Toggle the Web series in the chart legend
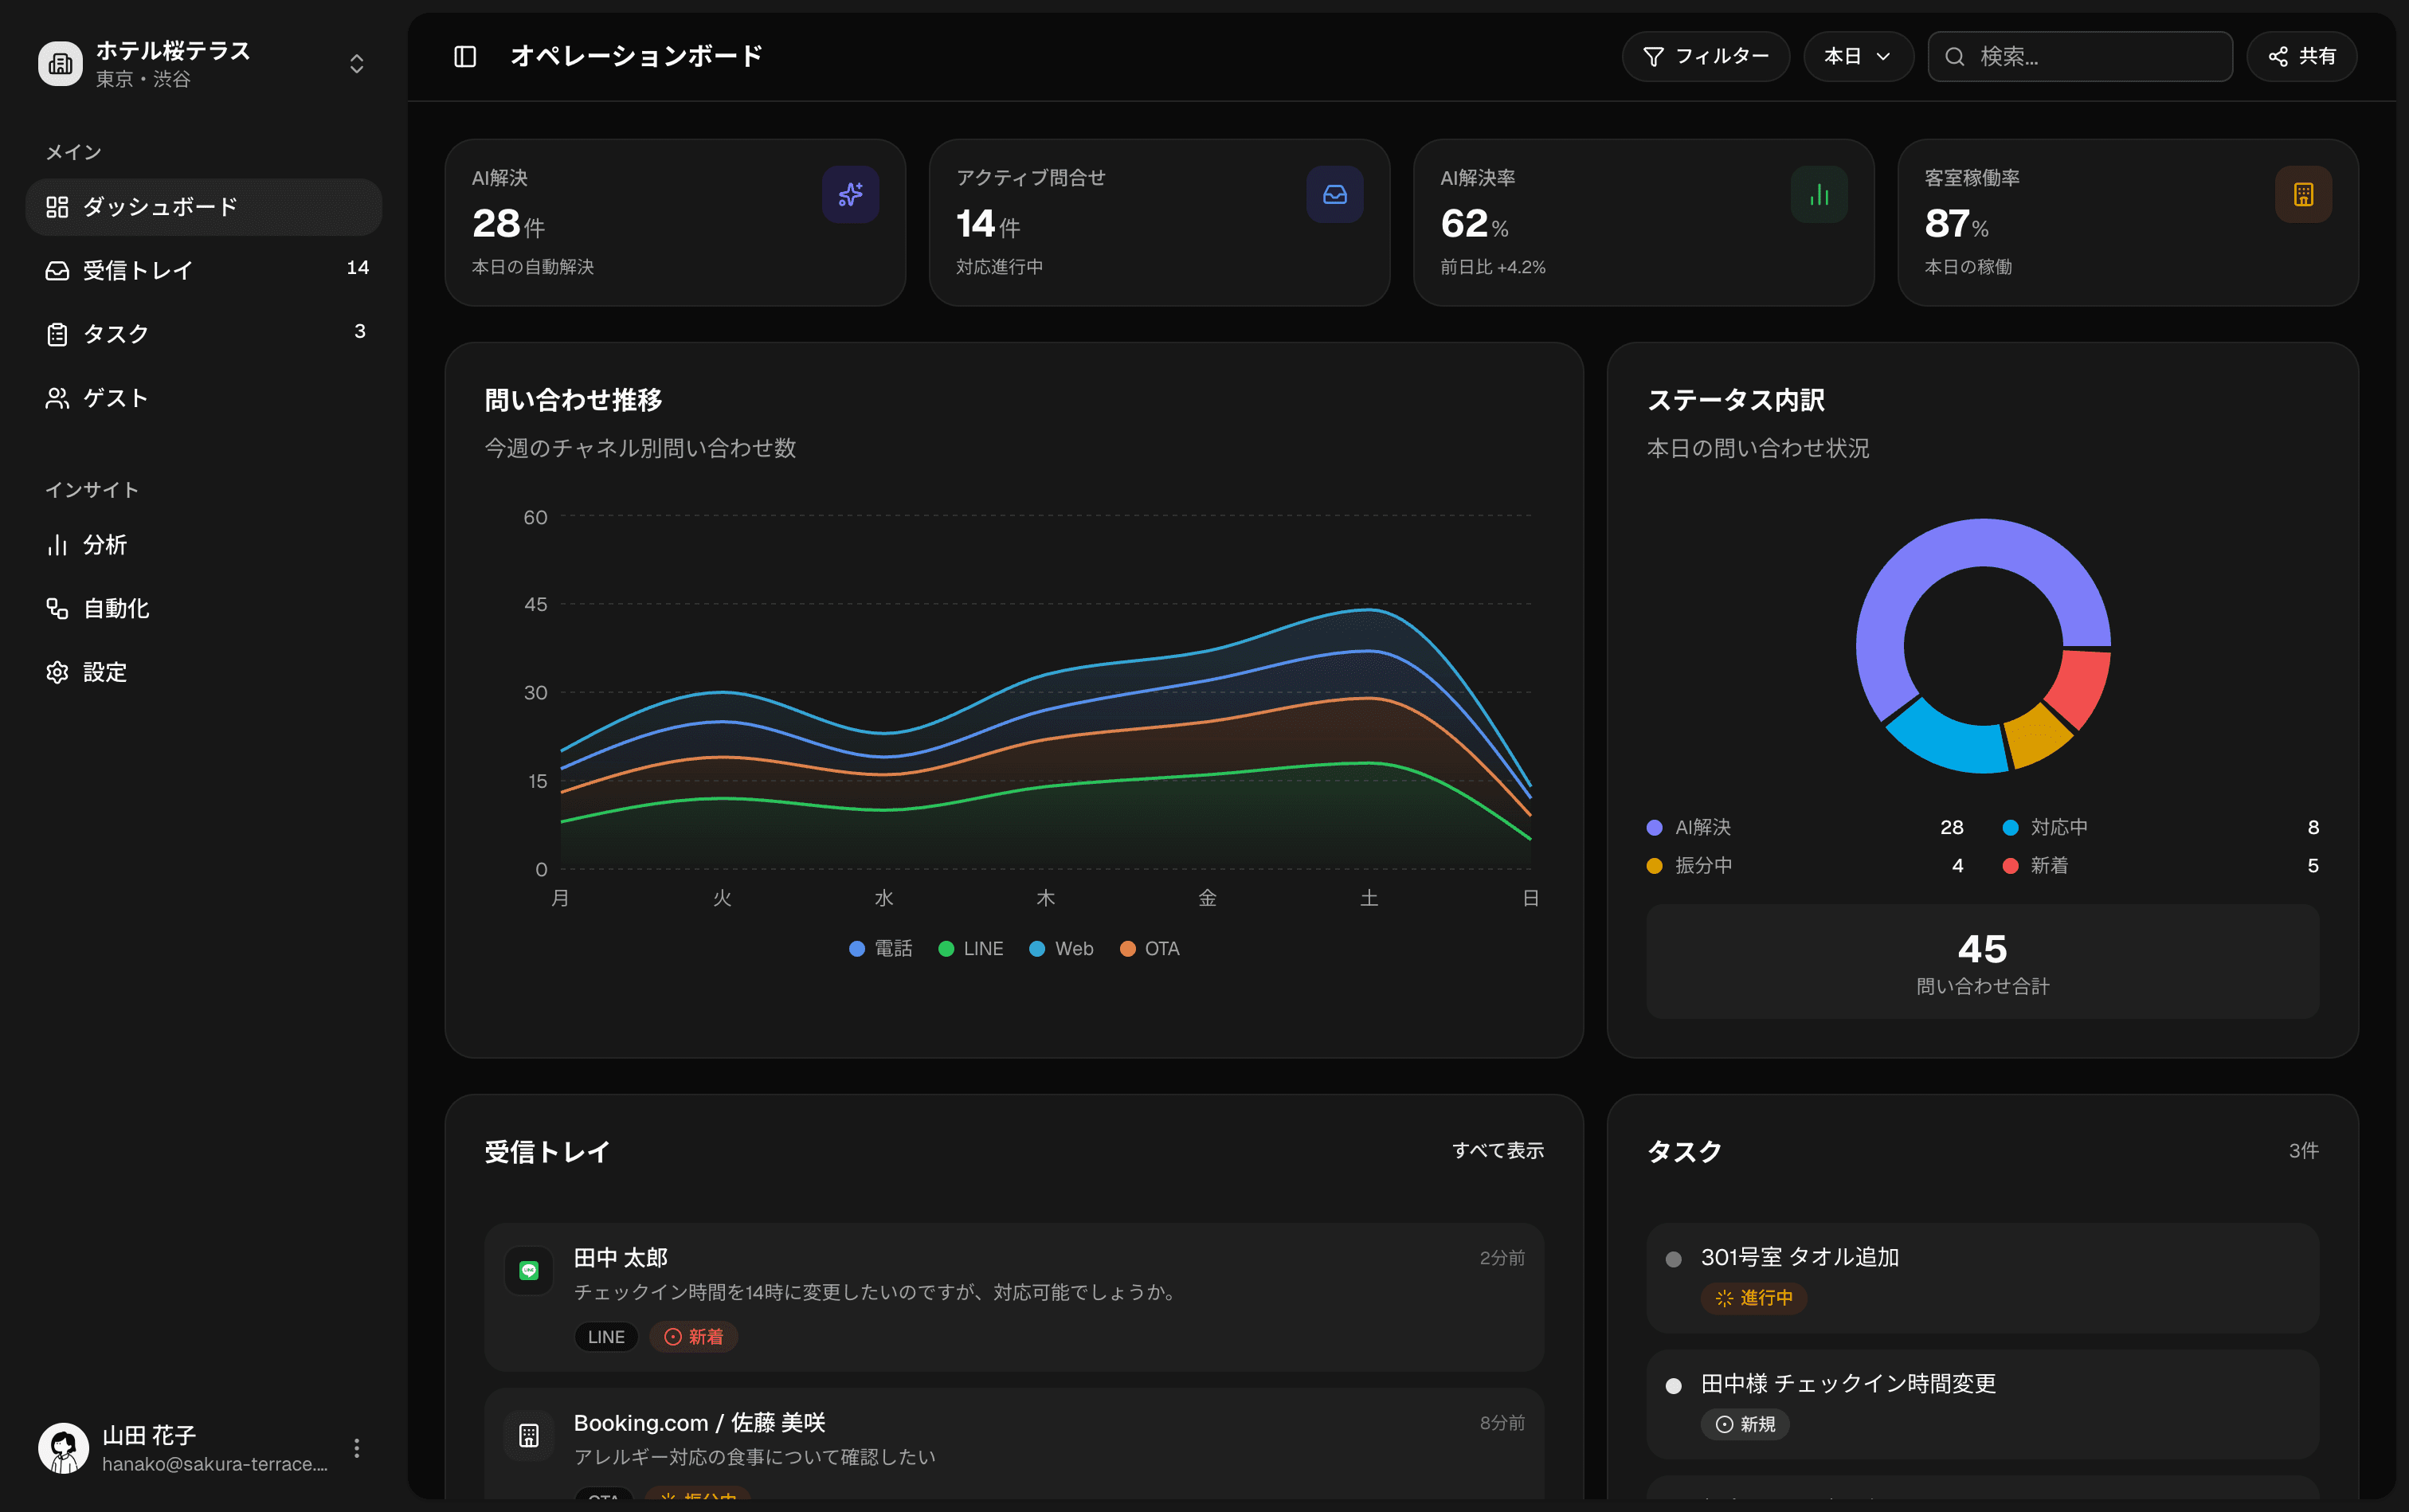2409x1512 pixels. pyautogui.click(x=1061, y=948)
